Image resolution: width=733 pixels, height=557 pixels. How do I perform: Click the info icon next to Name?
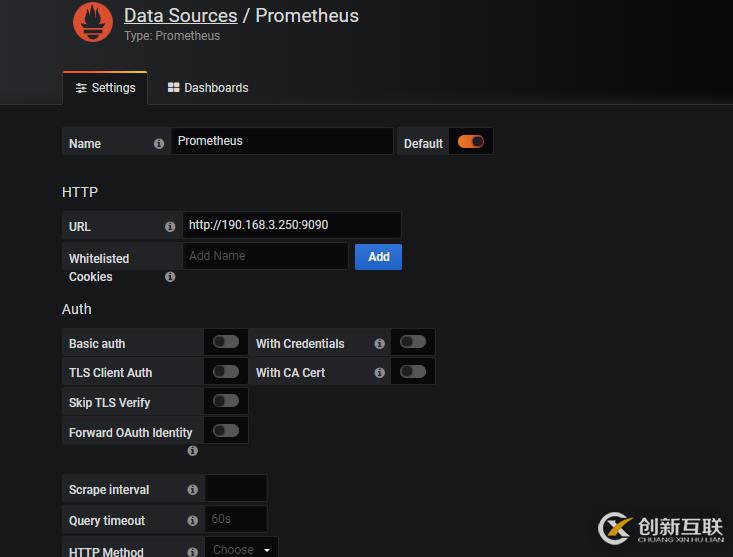pyautogui.click(x=159, y=143)
